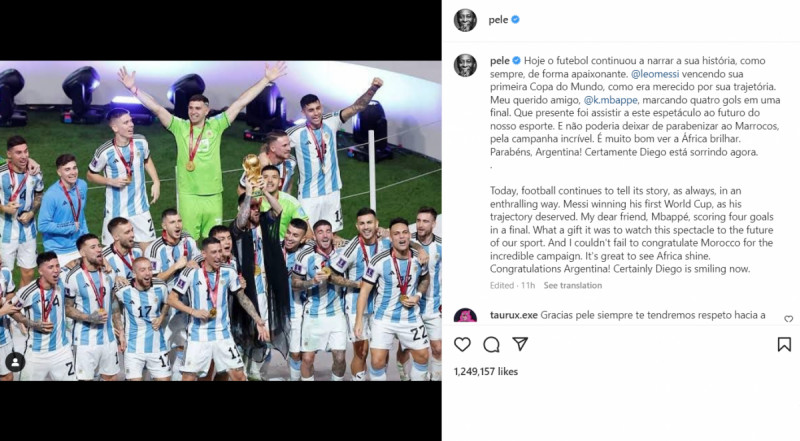
Task: Click the pele avatar beside the caption
Action: [x=465, y=65]
